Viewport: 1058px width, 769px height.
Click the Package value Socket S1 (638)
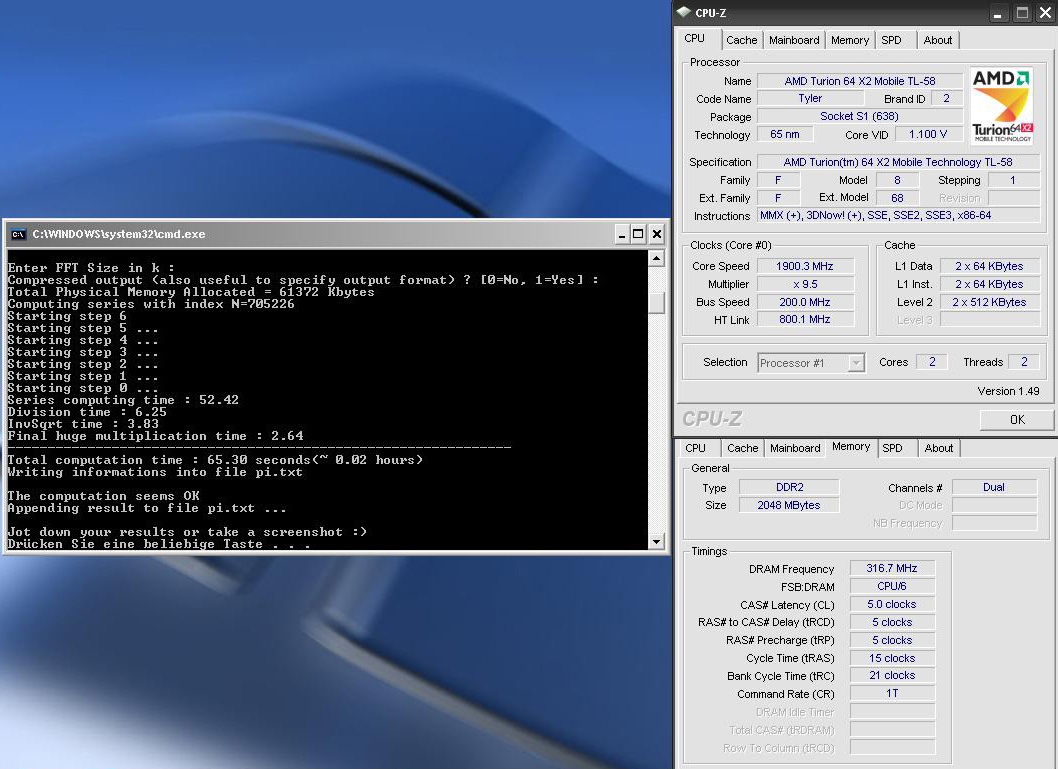coord(860,116)
